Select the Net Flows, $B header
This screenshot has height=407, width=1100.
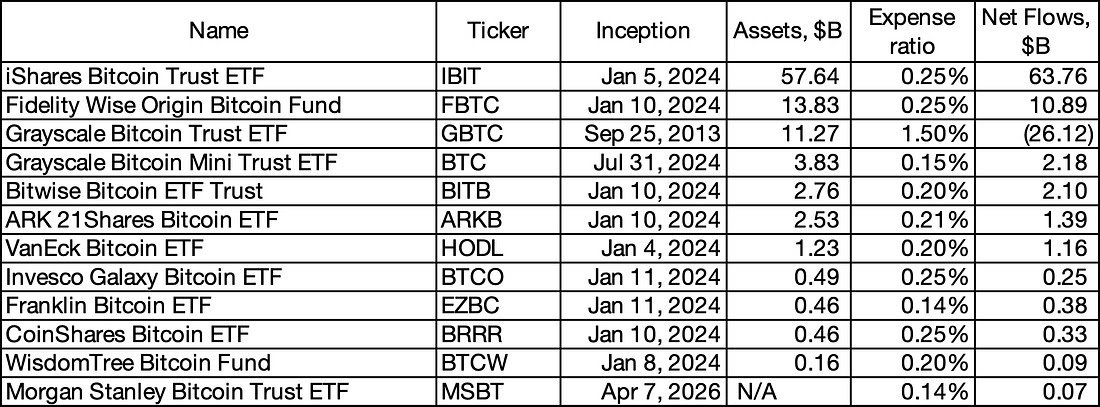pos(1035,30)
